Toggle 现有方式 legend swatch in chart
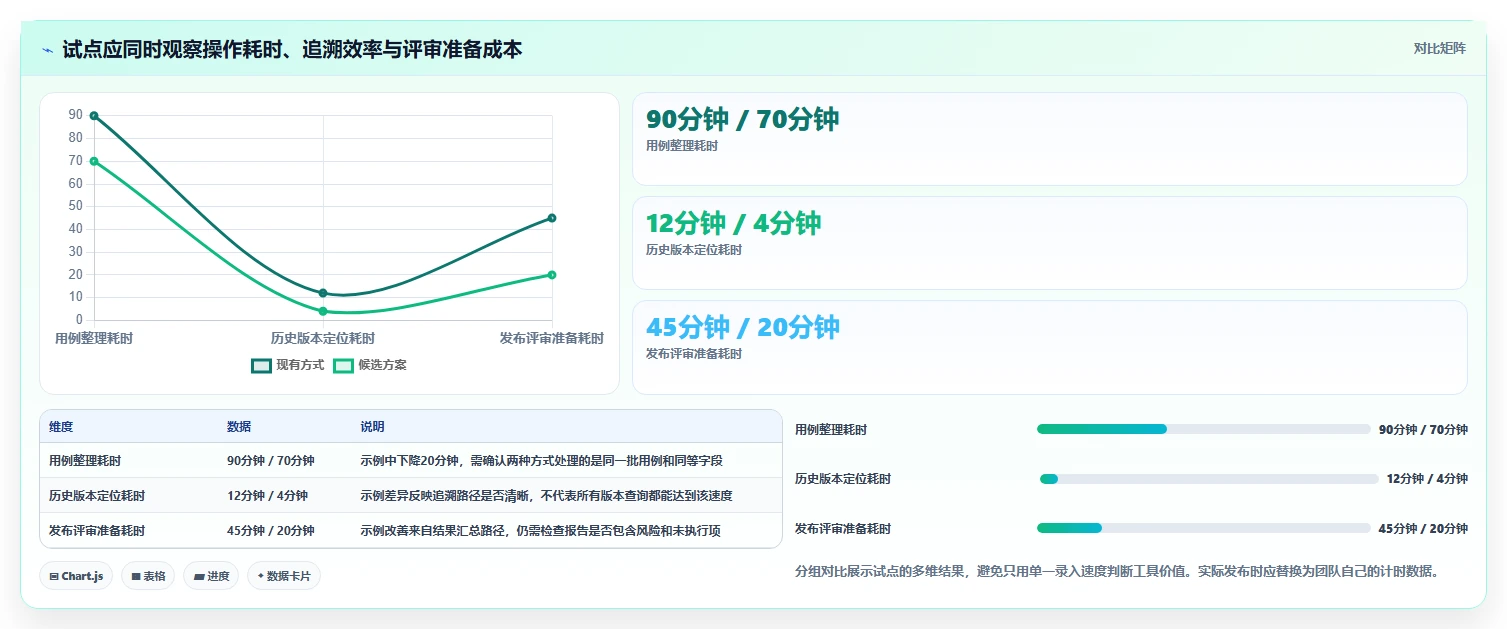 (x=261, y=365)
